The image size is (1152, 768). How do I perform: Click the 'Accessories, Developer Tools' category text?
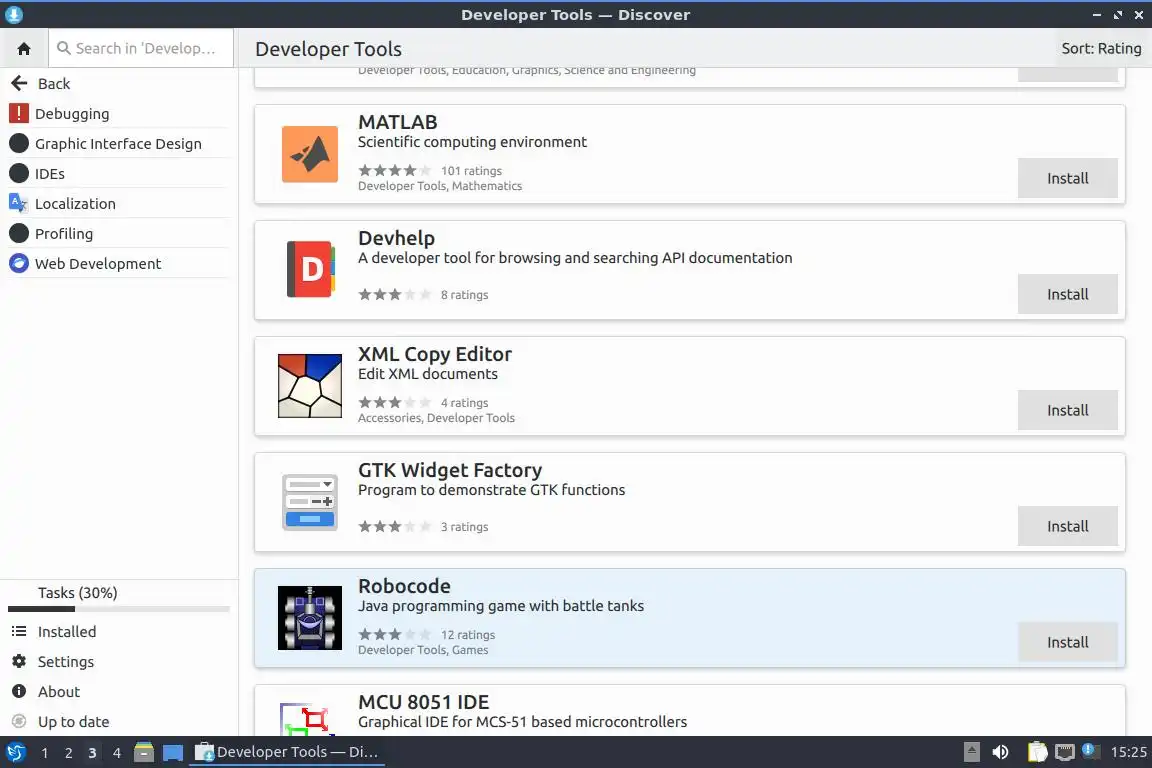coord(436,418)
